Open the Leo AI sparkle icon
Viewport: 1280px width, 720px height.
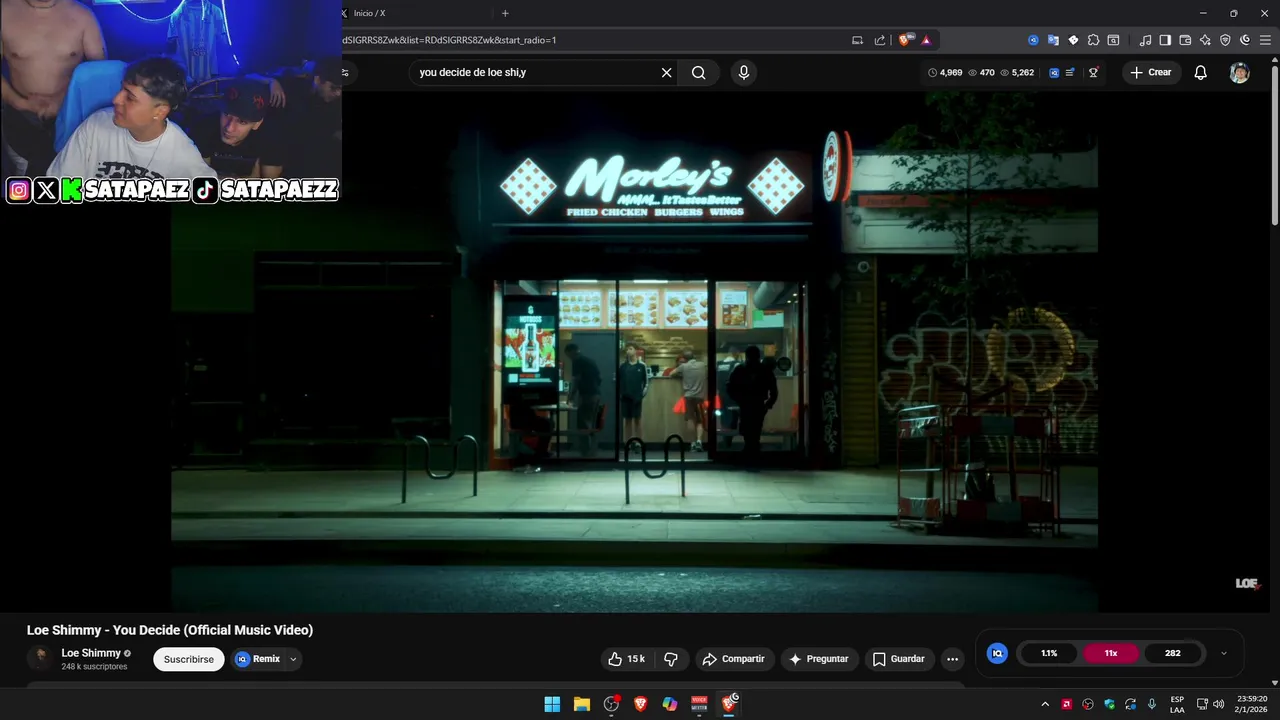[x=1205, y=40]
